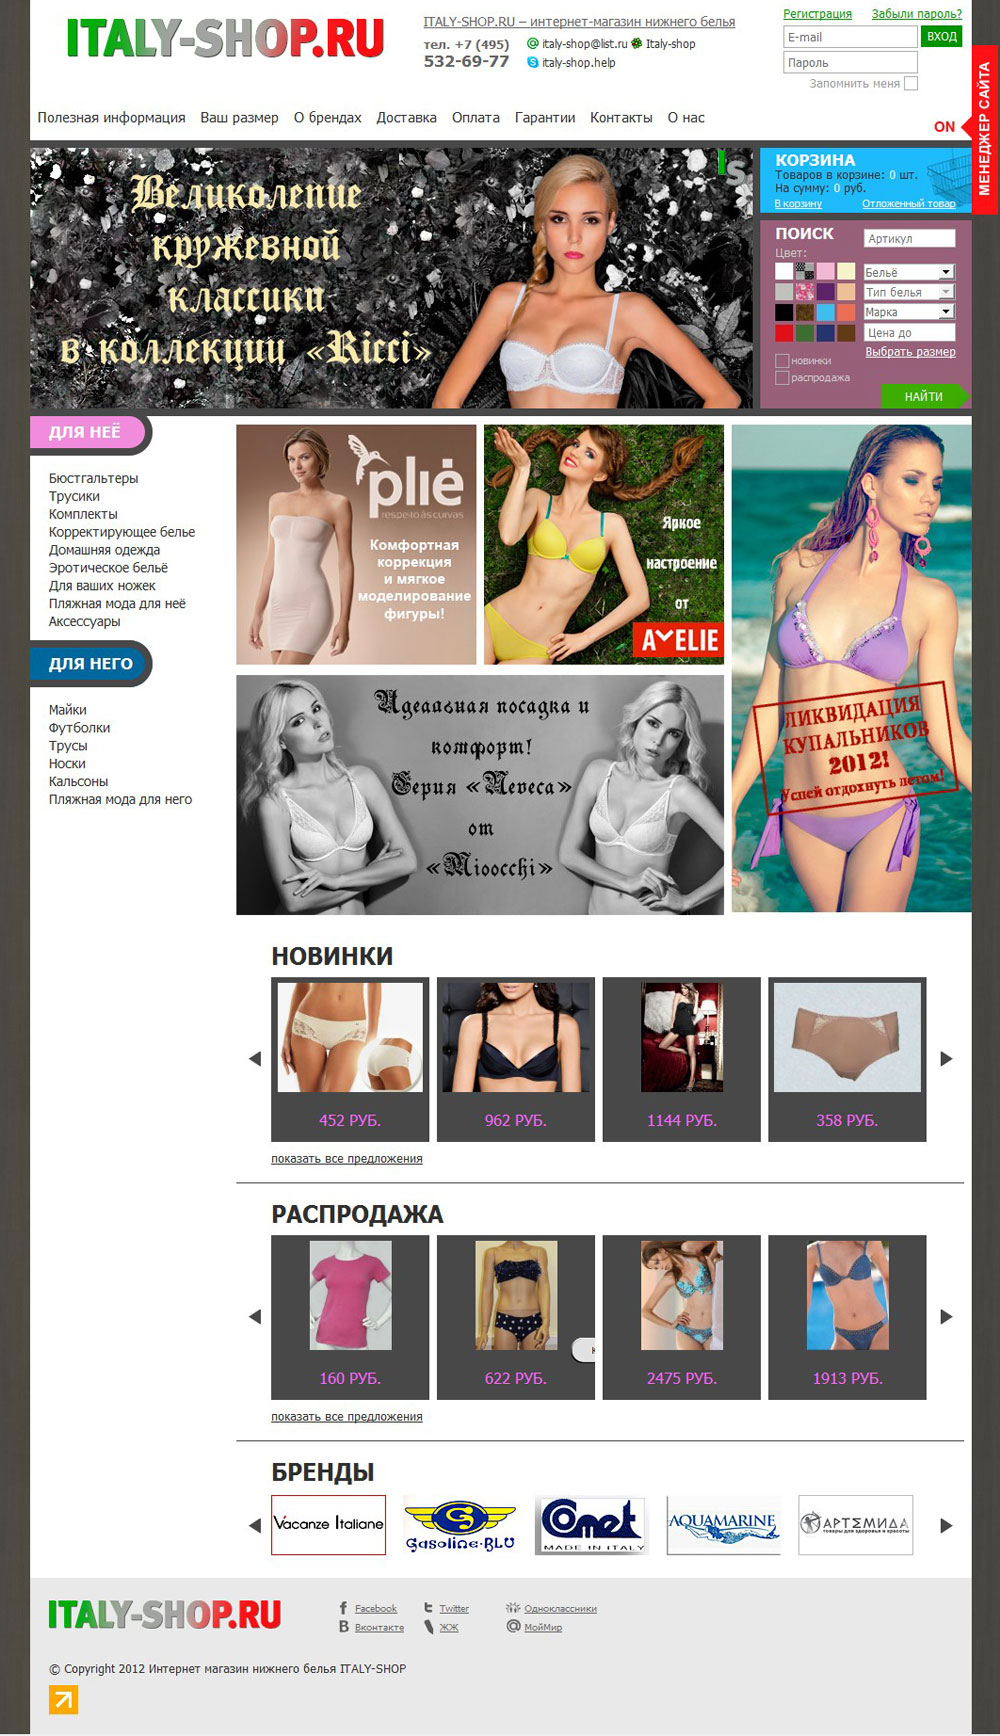This screenshot has height=1736, width=1000.
Task: Enable the распродажа search checkbox
Action: tap(782, 378)
